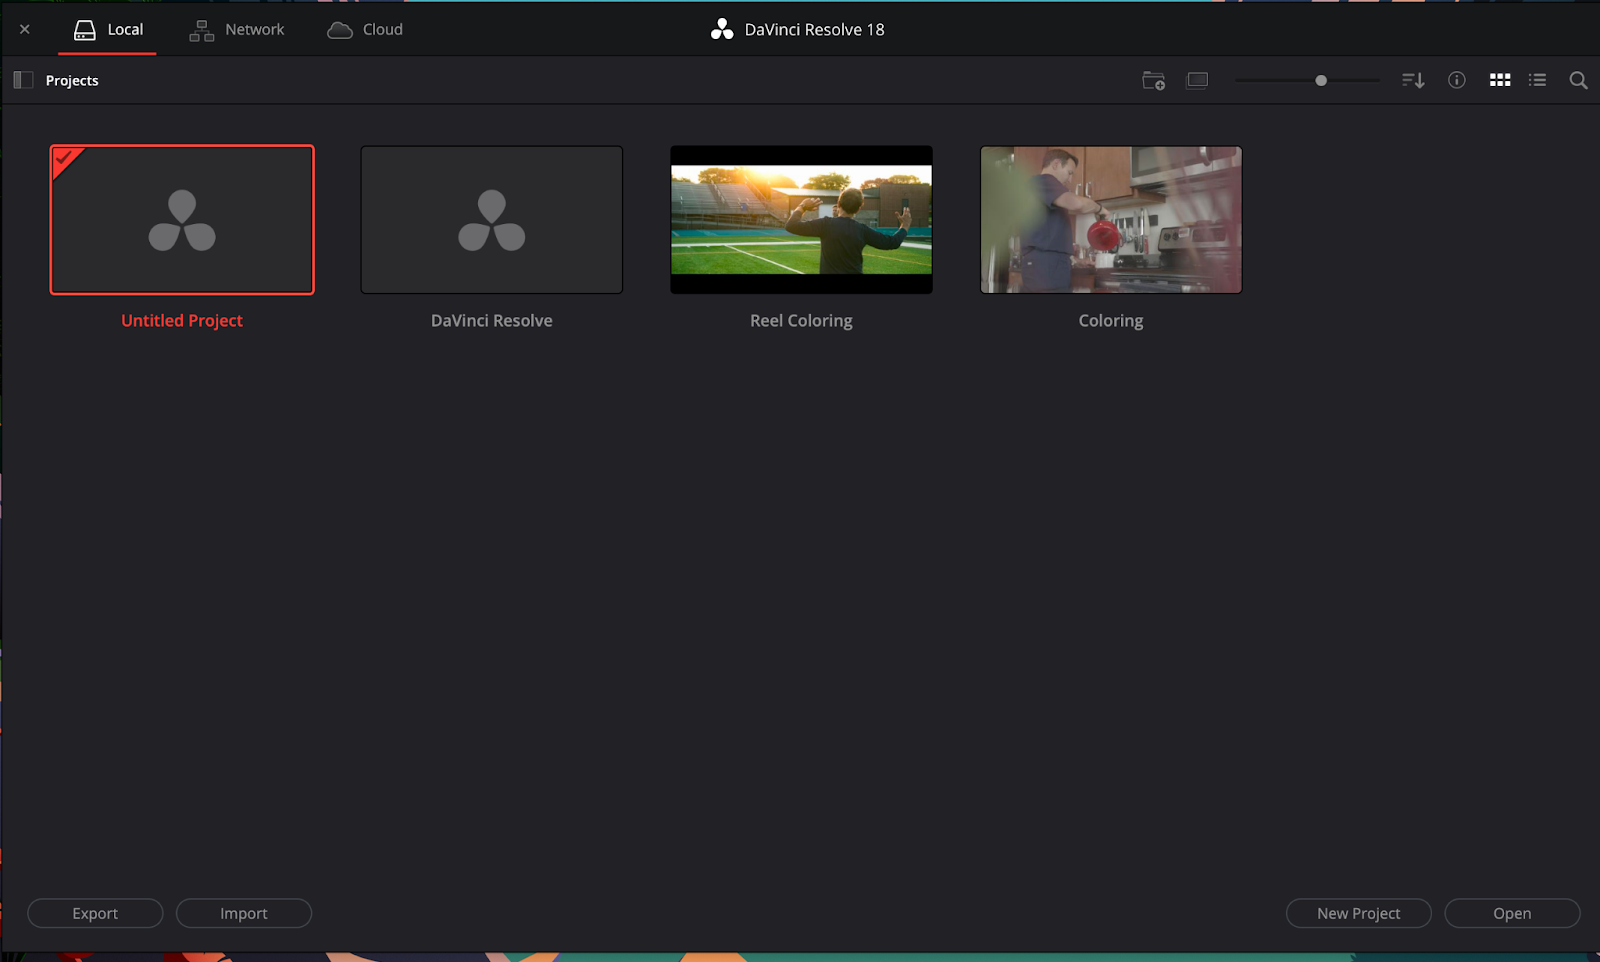Click the Import button
Screen dimensions: 1600x962
point(244,913)
